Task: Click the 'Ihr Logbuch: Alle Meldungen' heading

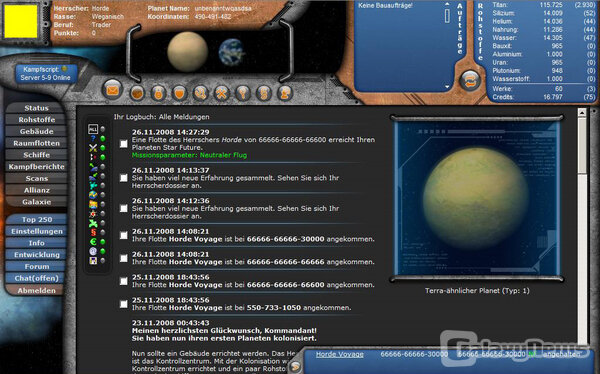Action: [x=161, y=117]
